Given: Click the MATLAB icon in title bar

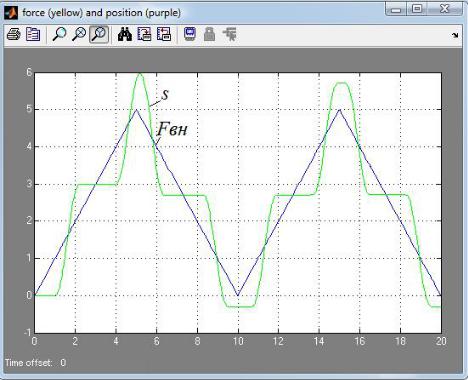Looking at the screenshot, I should pos(11,13).
